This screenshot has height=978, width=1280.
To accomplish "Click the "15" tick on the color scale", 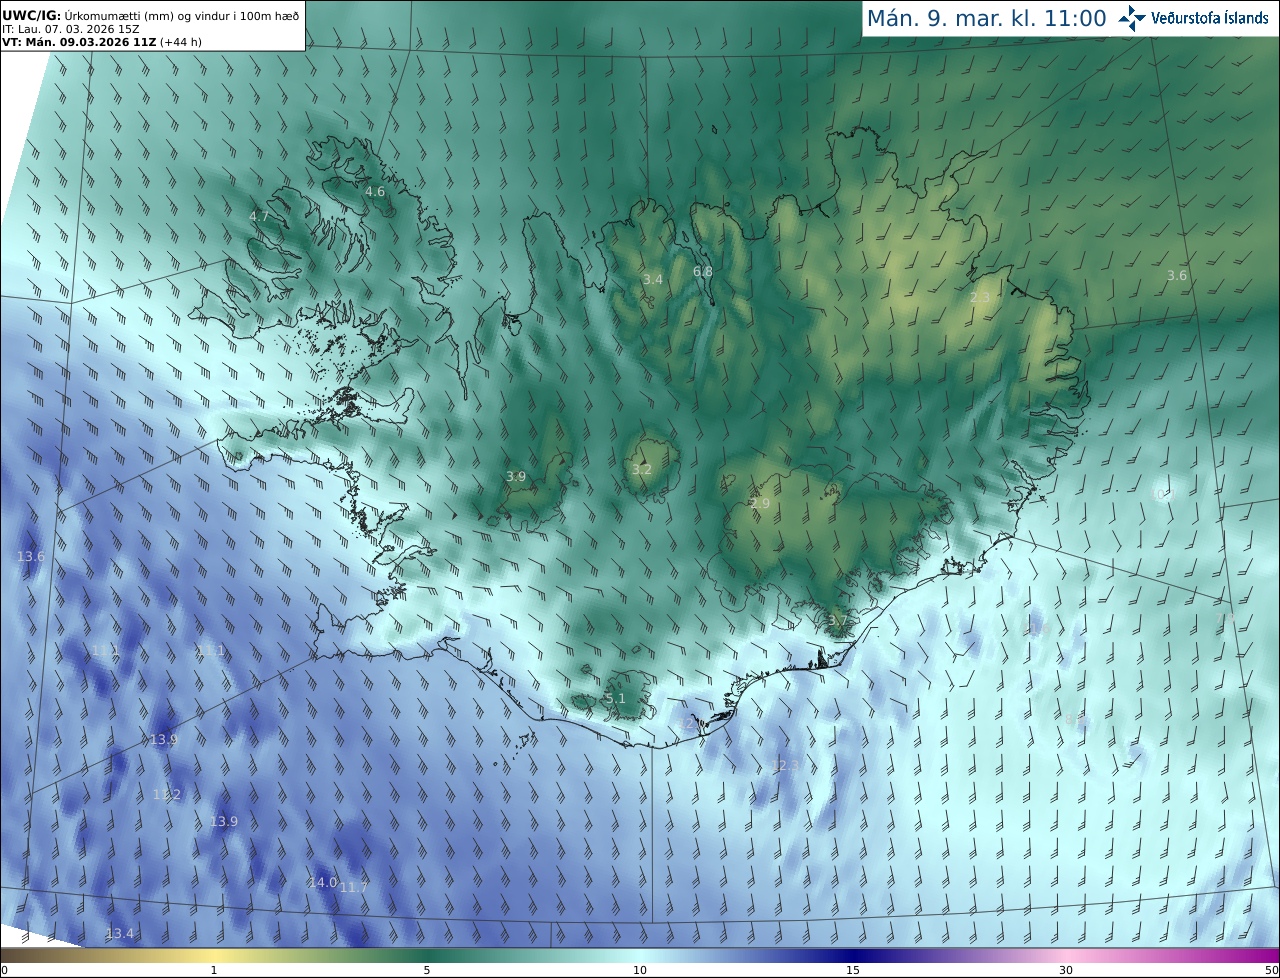I will 853,970.
